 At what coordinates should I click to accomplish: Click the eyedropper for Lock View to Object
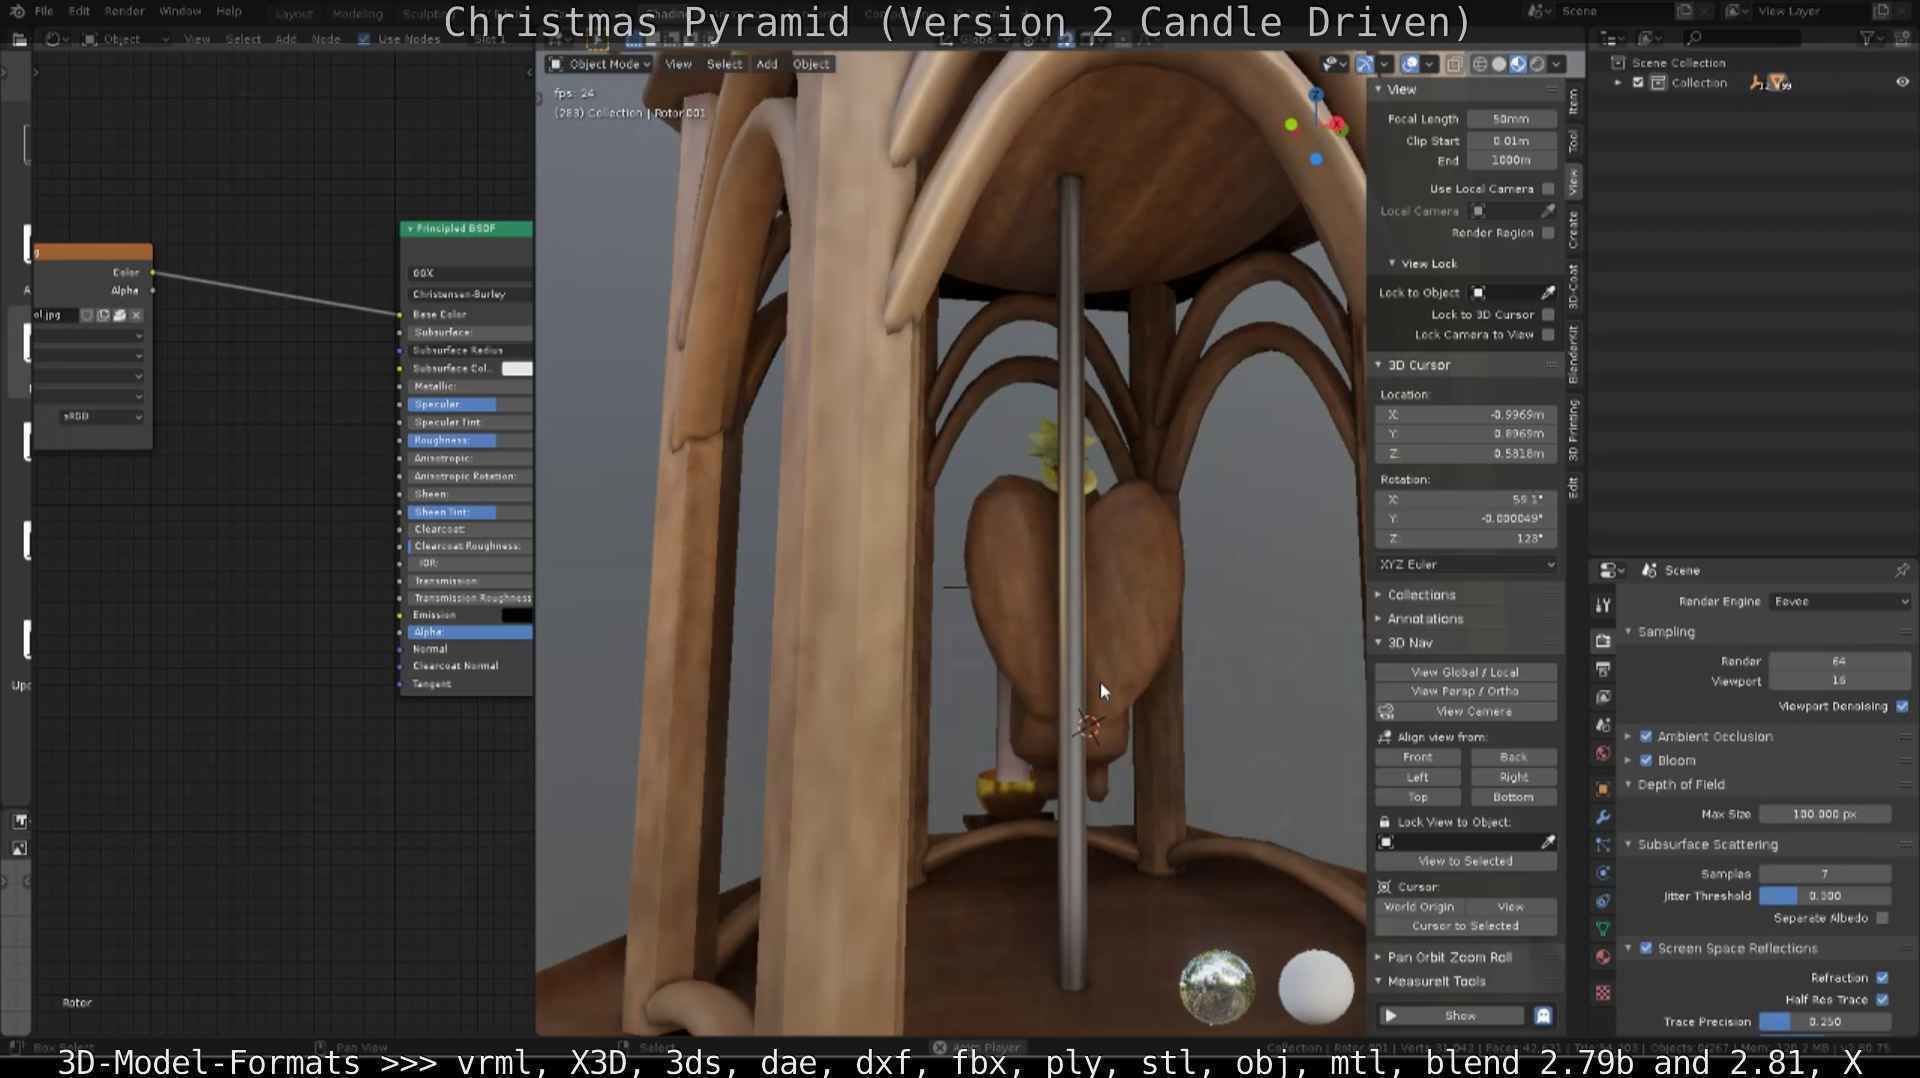[x=1548, y=842]
